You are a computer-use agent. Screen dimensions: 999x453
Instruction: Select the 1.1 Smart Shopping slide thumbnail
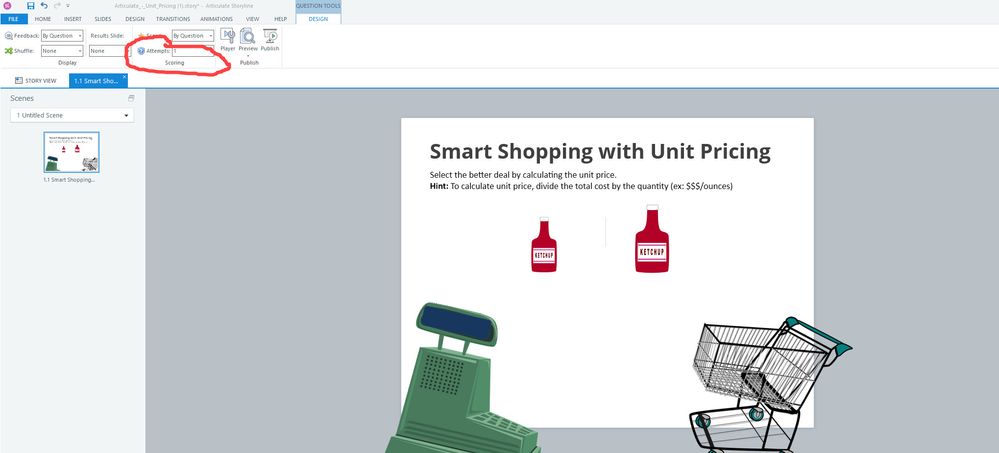coord(71,152)
